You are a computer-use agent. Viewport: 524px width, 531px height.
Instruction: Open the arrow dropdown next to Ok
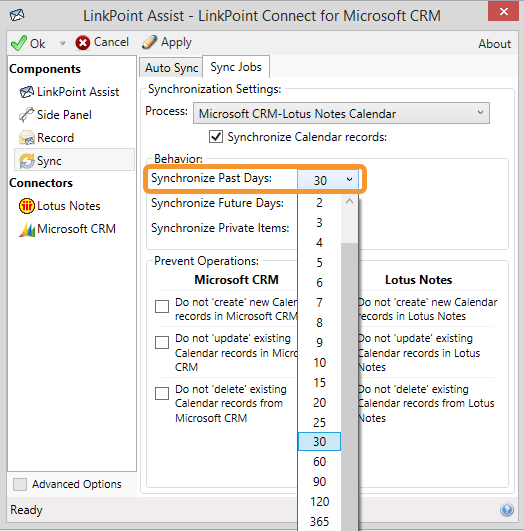click(62, 43)
